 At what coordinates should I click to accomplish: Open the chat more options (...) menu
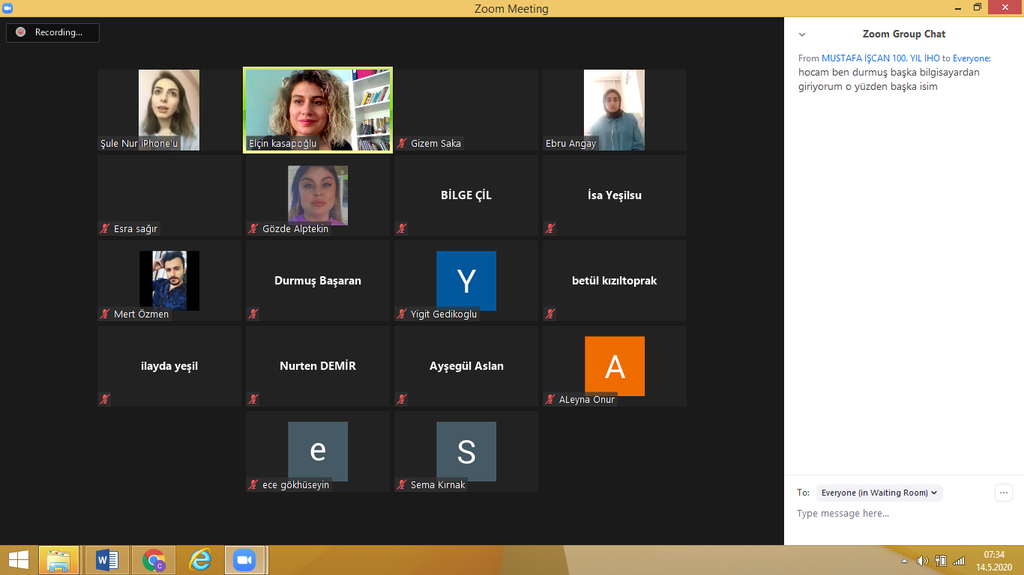coord(1004,493)
